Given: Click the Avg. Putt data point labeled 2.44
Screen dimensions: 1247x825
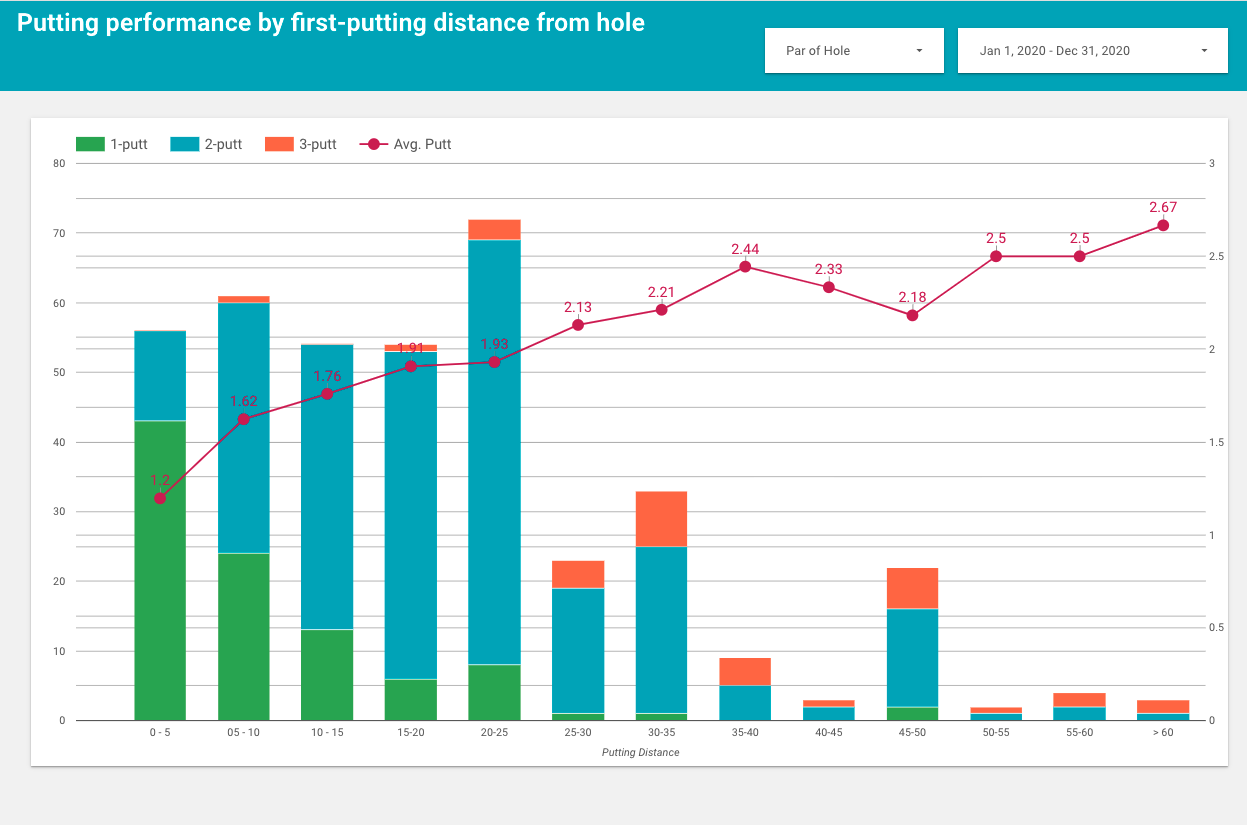Looking at the screenshot, I should click(745, 267).
